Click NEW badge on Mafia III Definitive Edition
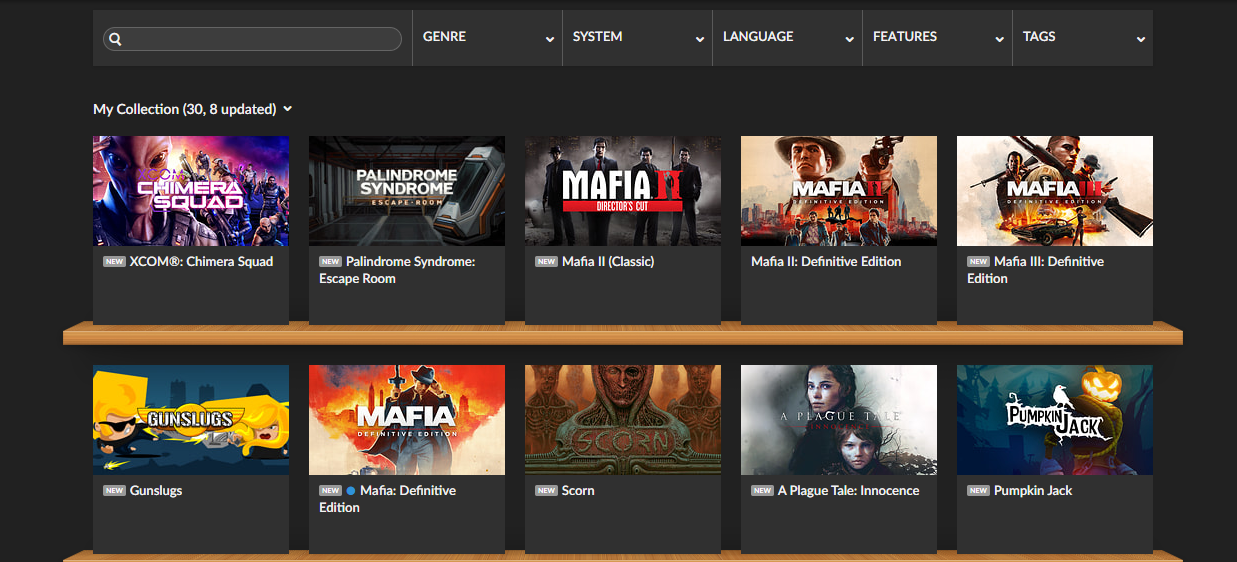The height and width of the screenshot is (562, 1237). point(978,262)
